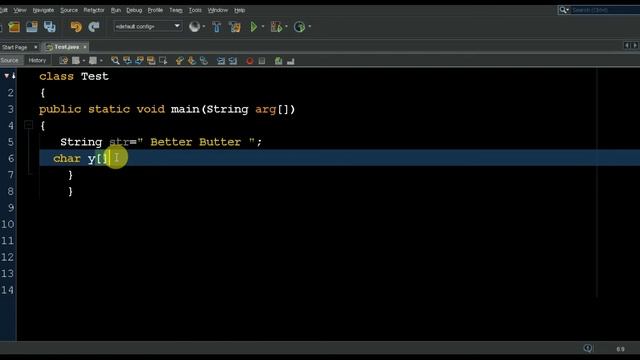Image resolution: width=640 pixels, height=360 pixels.
Task: Open the Refactor menu
Action: 94,10
